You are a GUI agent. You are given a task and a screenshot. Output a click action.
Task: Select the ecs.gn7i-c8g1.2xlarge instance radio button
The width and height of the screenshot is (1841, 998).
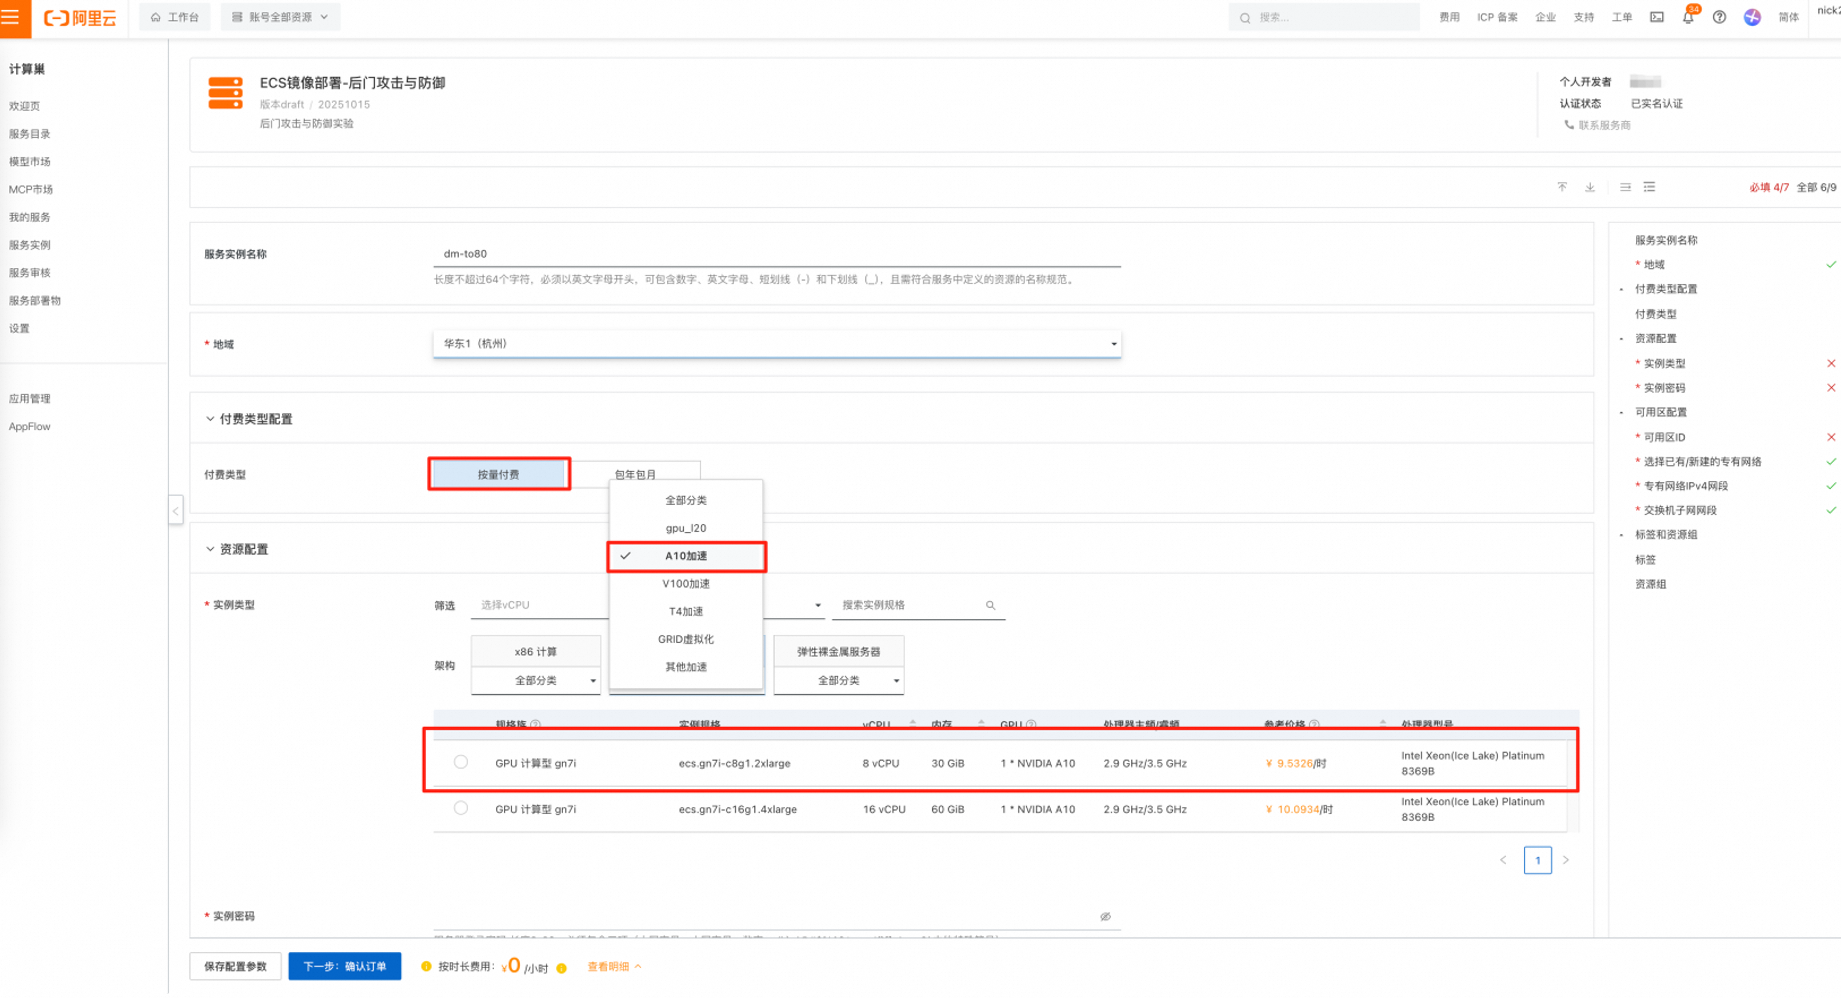coord(460,762)
